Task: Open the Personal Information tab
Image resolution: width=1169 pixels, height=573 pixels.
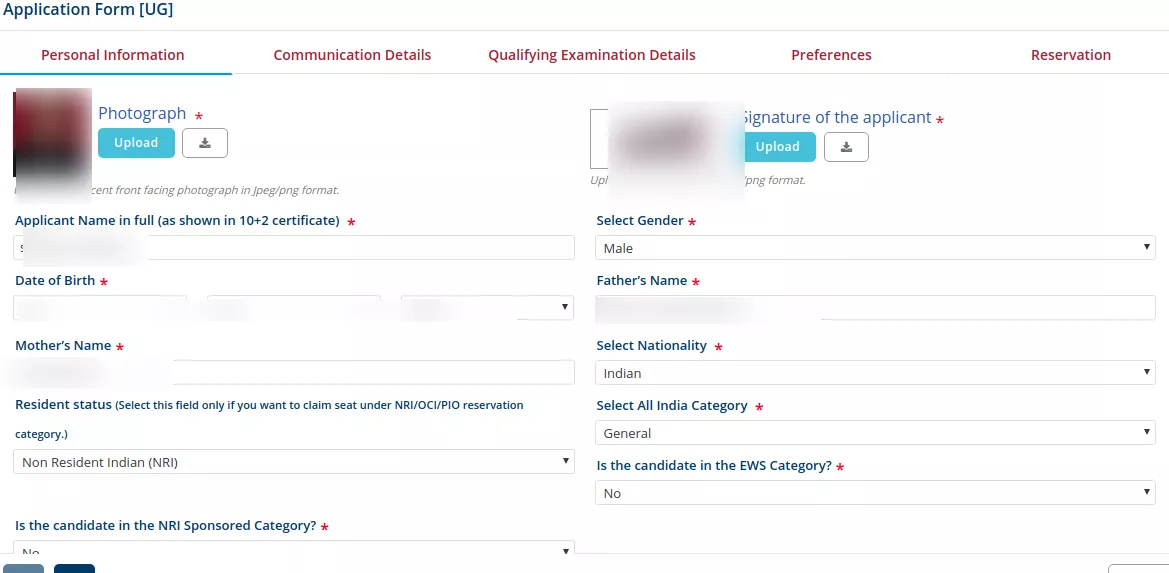Action: (x=113, y=54)
